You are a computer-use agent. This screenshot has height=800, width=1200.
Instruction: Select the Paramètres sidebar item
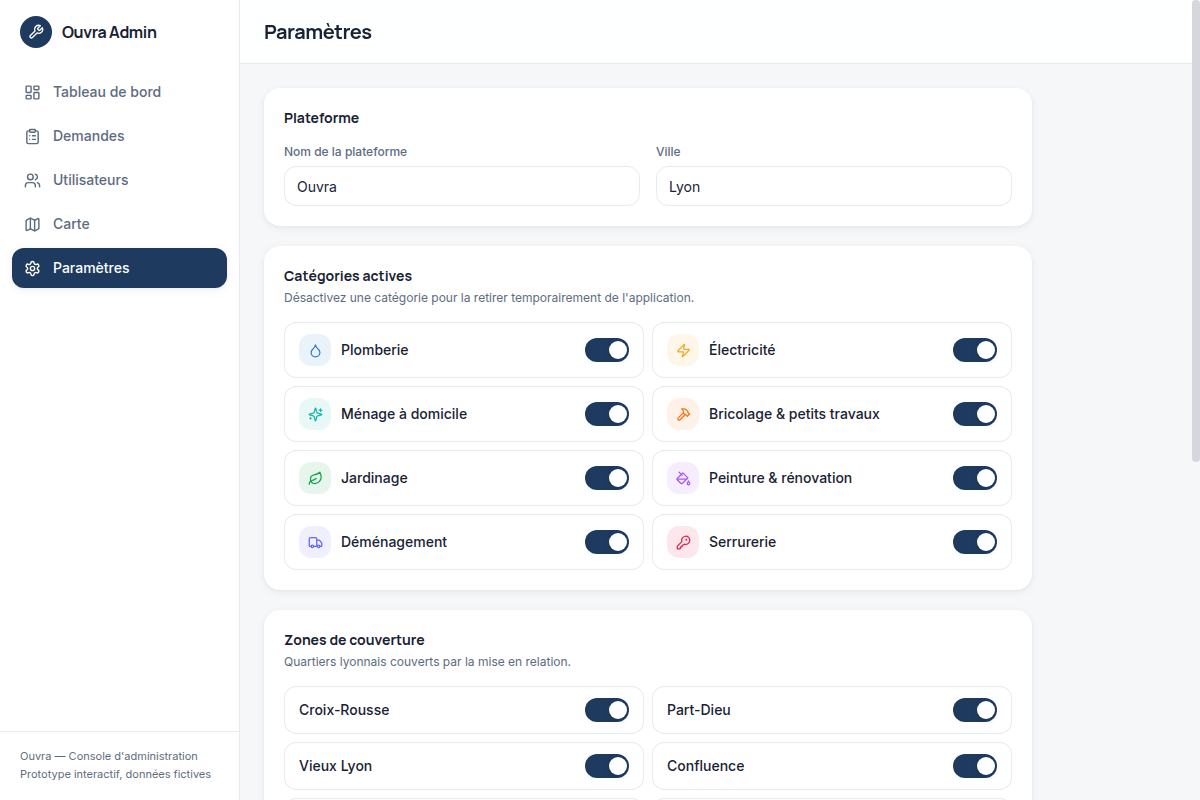119,268
